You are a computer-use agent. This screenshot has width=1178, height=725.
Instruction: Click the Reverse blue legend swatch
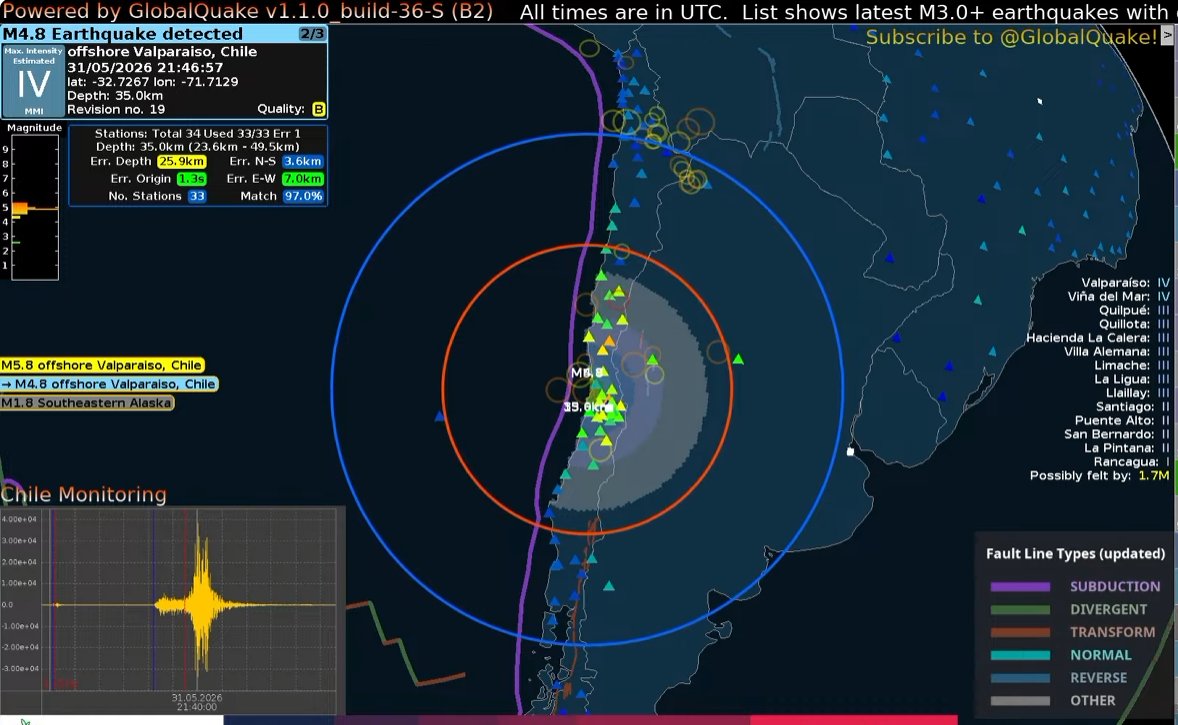pos(1019,678)
